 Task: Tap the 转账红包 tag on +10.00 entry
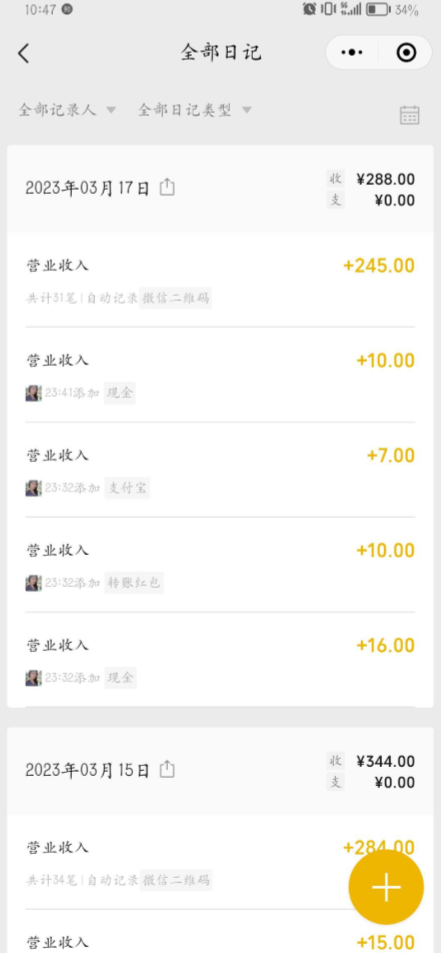click(134, 583)
